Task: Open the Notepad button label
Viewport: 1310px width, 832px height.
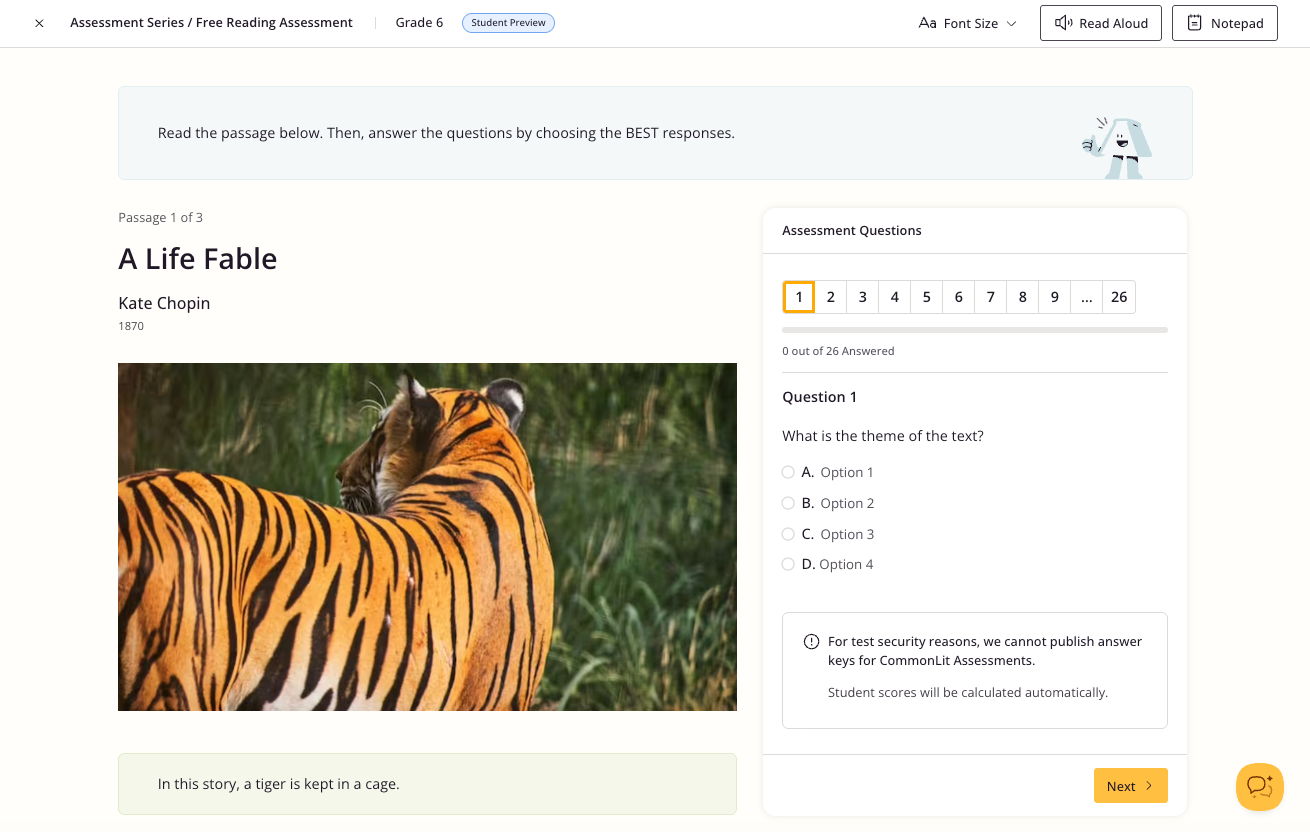Action: [1237, 23]
